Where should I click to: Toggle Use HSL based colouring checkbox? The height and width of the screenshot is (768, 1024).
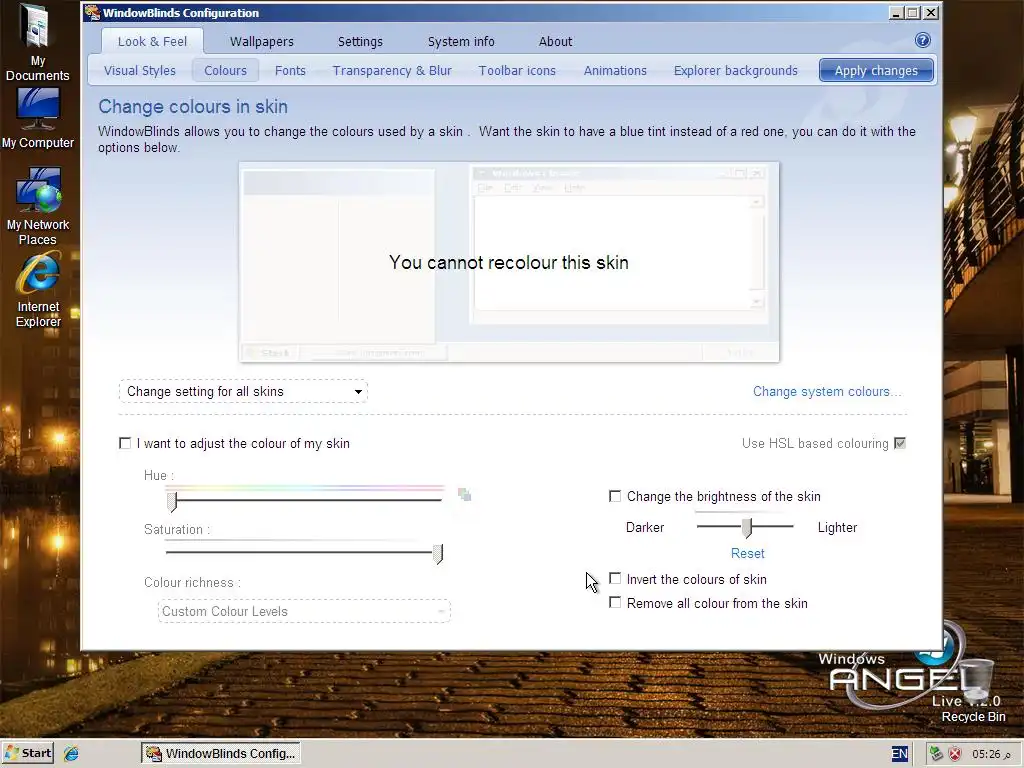tap(900, 443)
